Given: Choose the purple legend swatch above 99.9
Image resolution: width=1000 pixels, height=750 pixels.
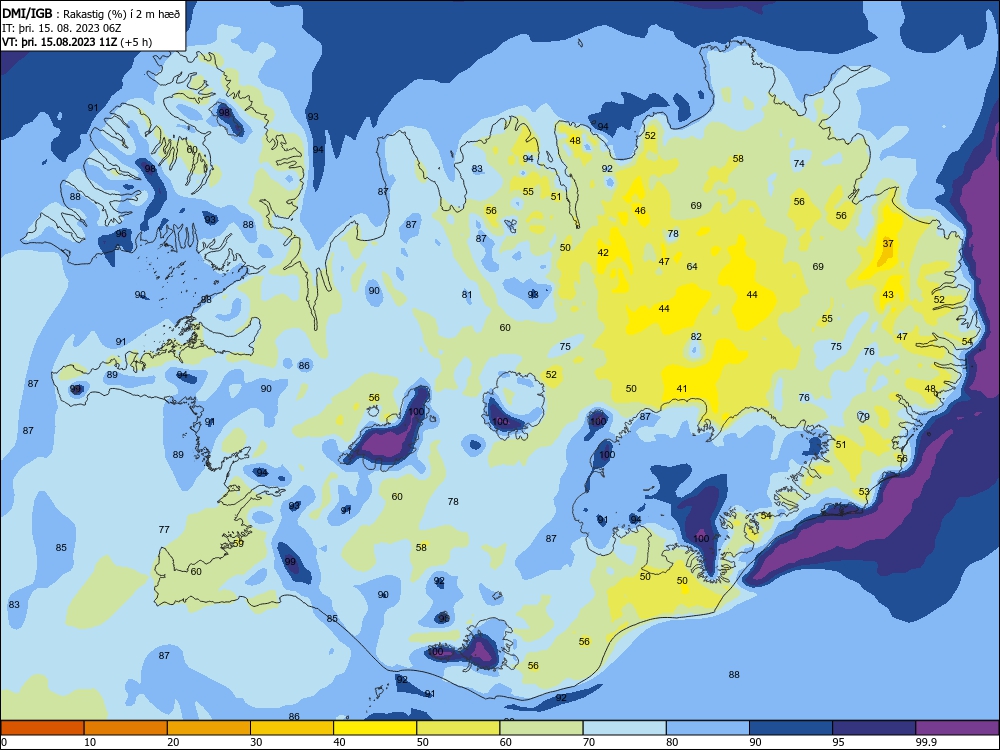Looking at the screenshot, I should coord(957,728).
